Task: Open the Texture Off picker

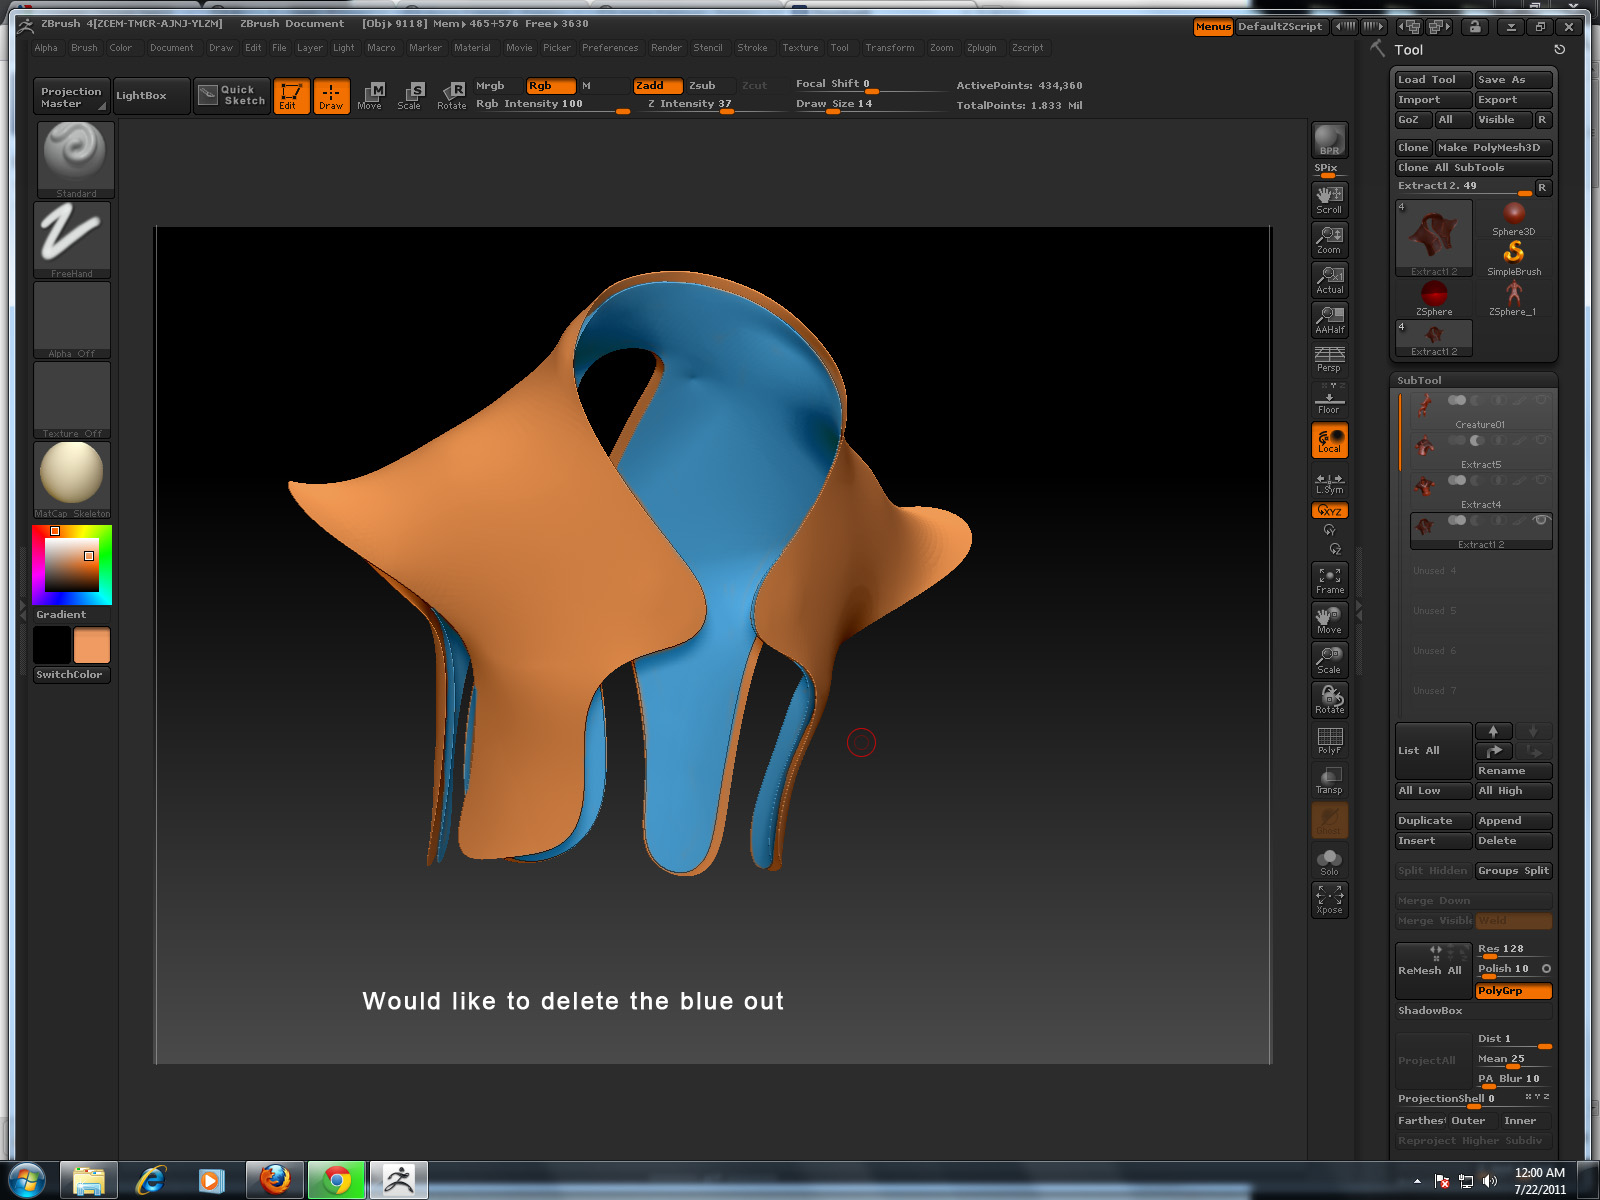Action: [72, 399]
